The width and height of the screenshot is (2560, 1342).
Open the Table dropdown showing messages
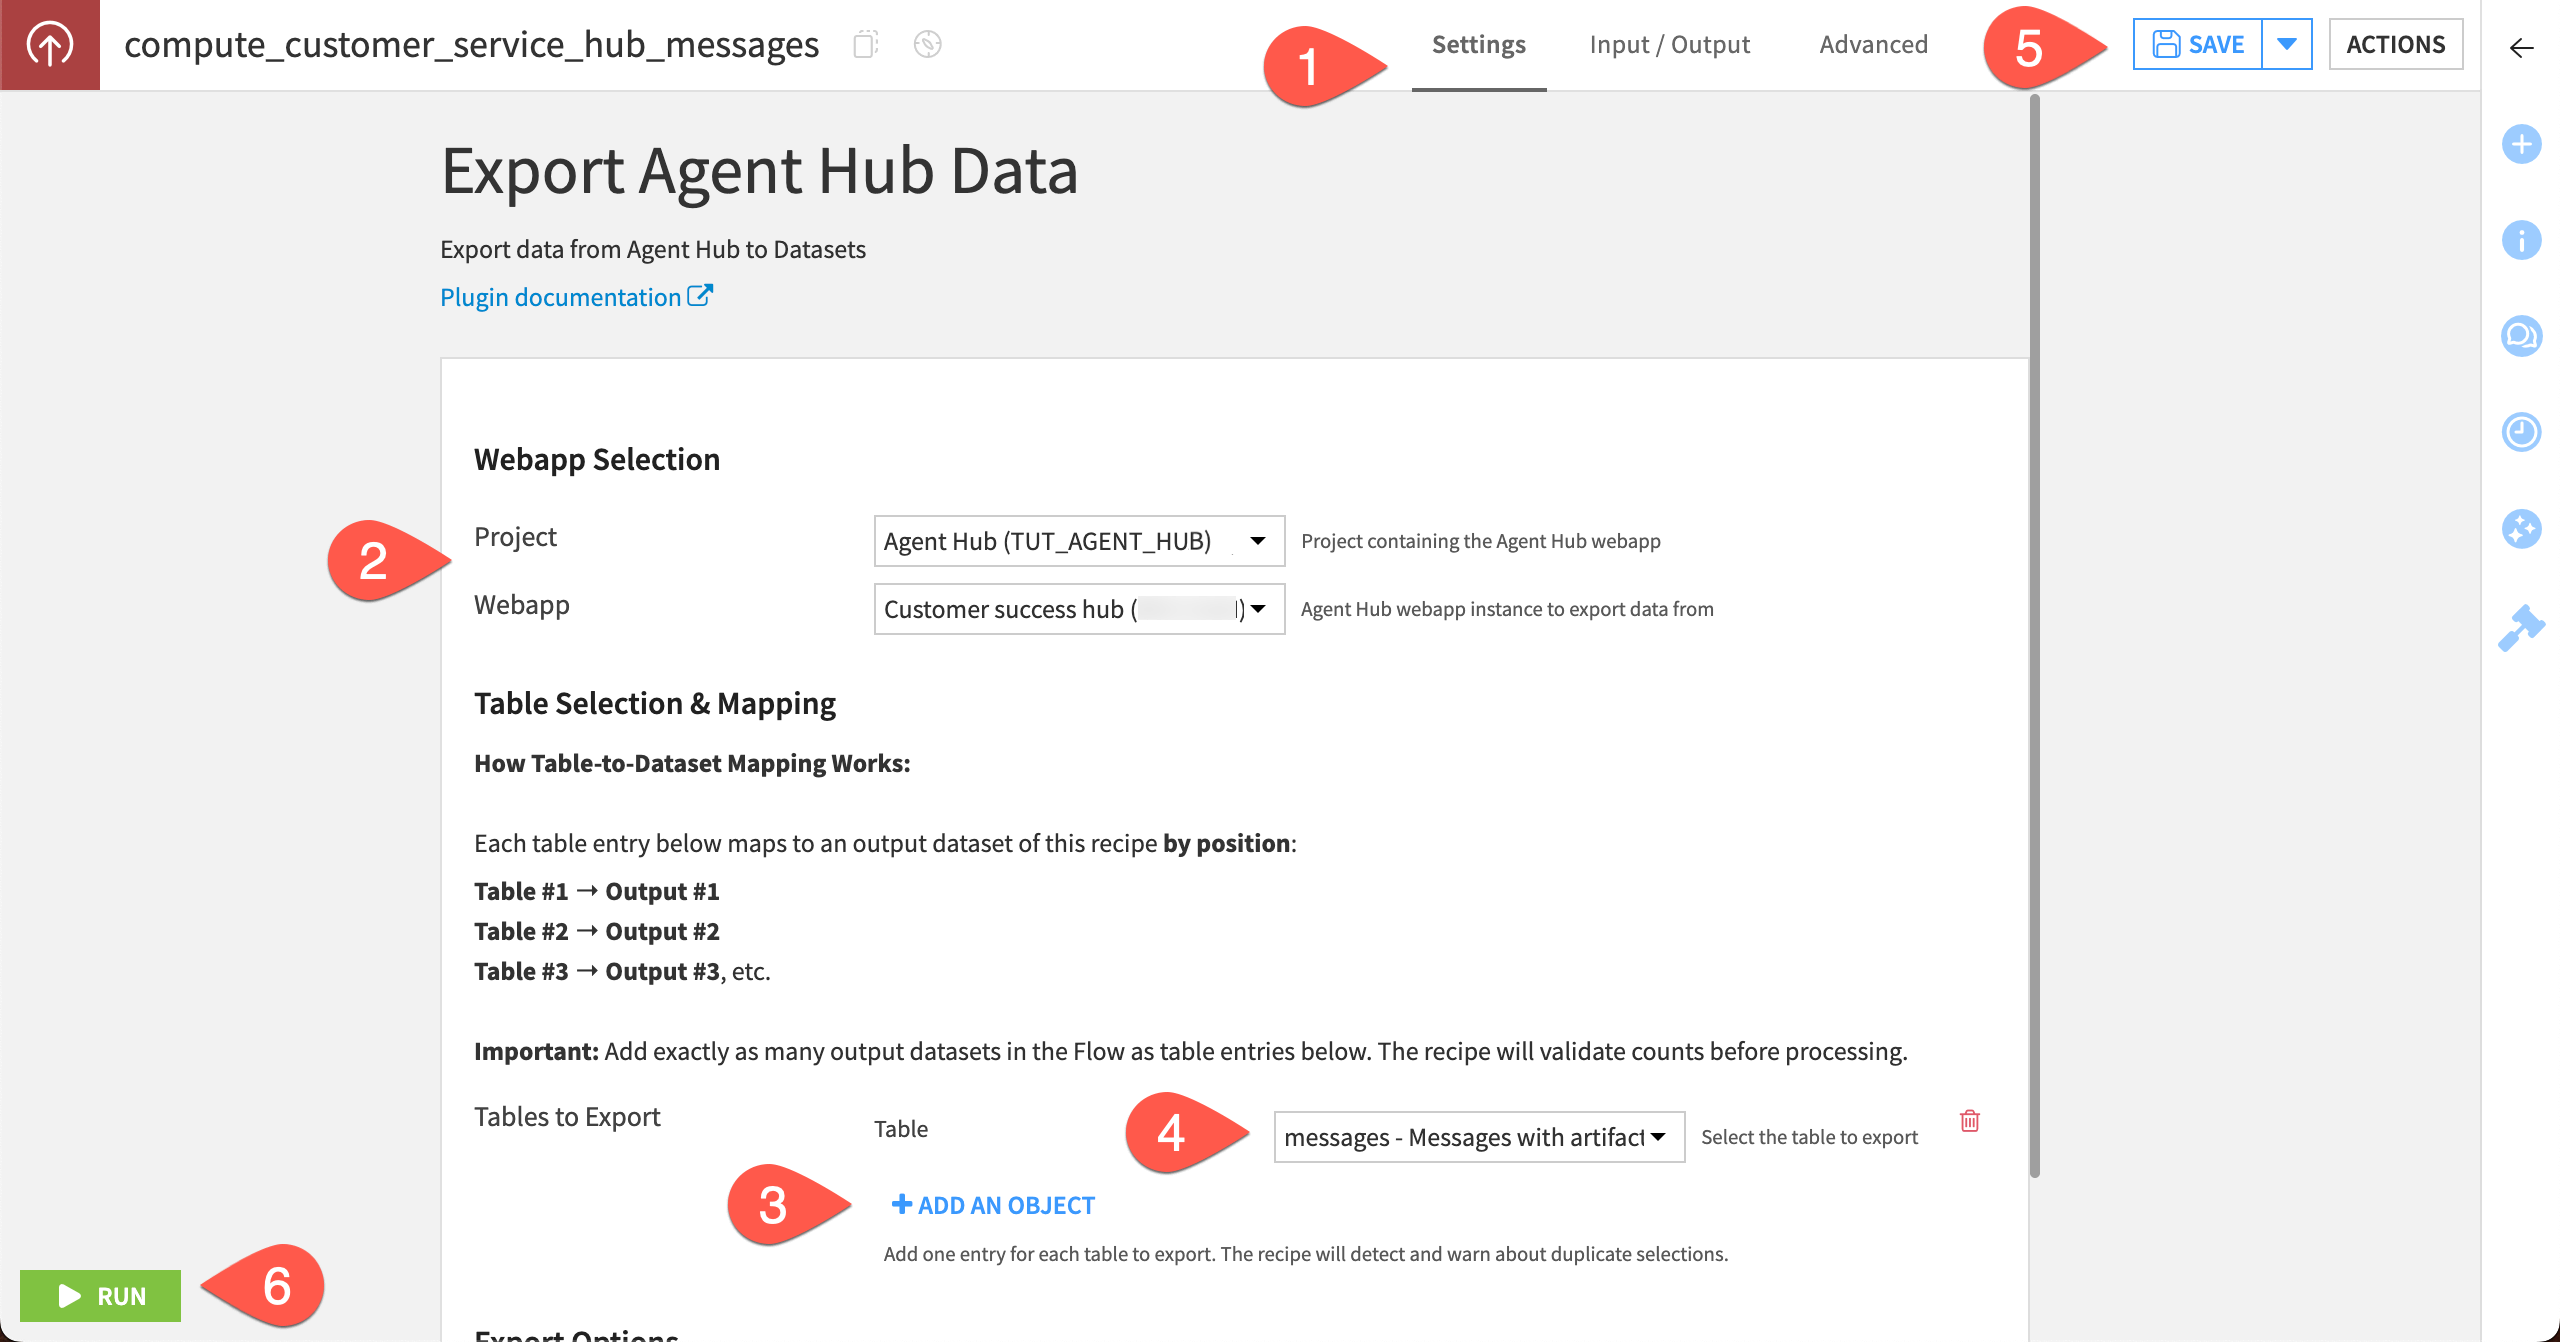(x=1479, y=1137)
